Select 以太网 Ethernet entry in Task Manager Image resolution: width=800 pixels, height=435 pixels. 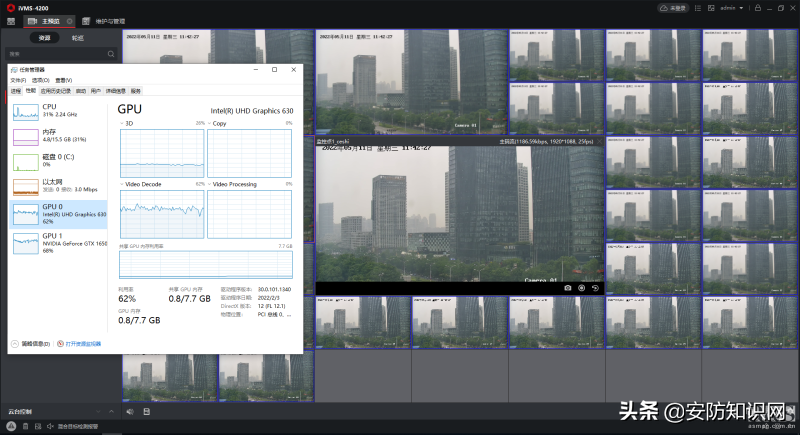coord(59,186)
